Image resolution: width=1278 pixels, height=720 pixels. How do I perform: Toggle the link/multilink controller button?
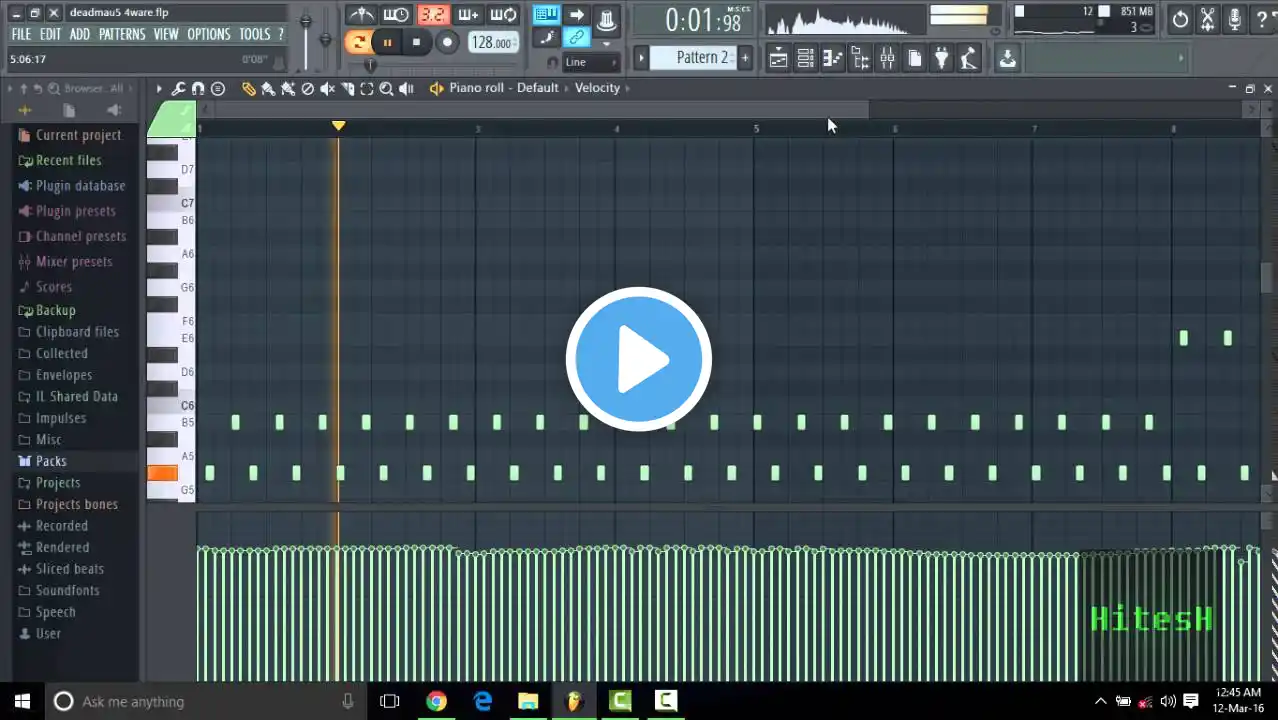point(577,38)
